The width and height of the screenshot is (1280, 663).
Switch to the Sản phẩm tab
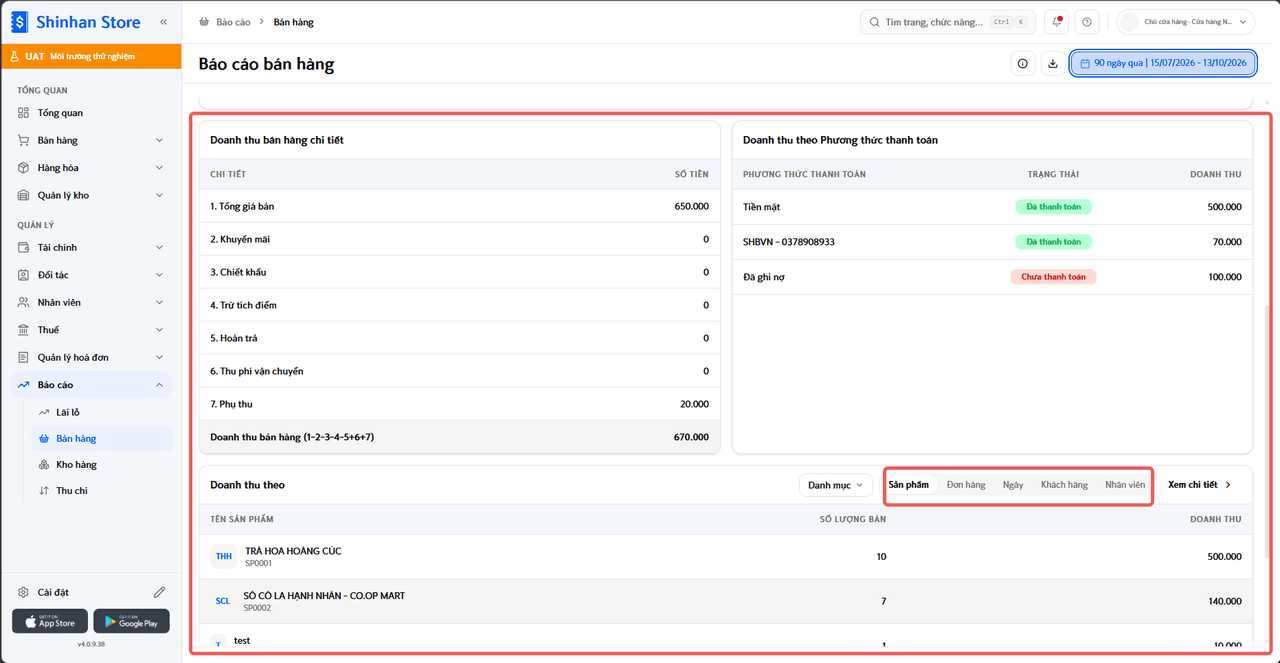click(909, 485)
